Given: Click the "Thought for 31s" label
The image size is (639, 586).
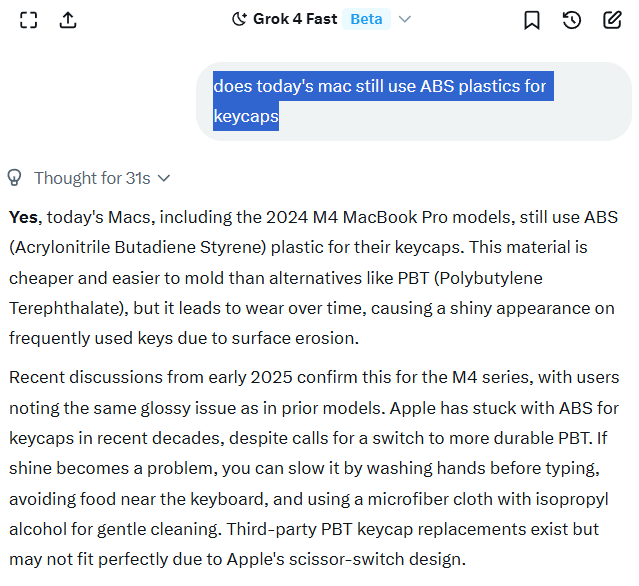Looking at the screenshot, I should tap(92, 178).
